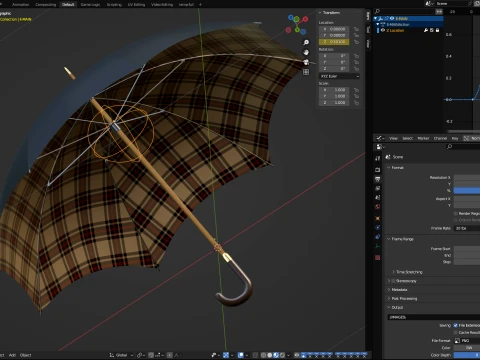Toggle eye visibility of Z Location channel
This screenshot has width=480, height=360.
point(383,30)
